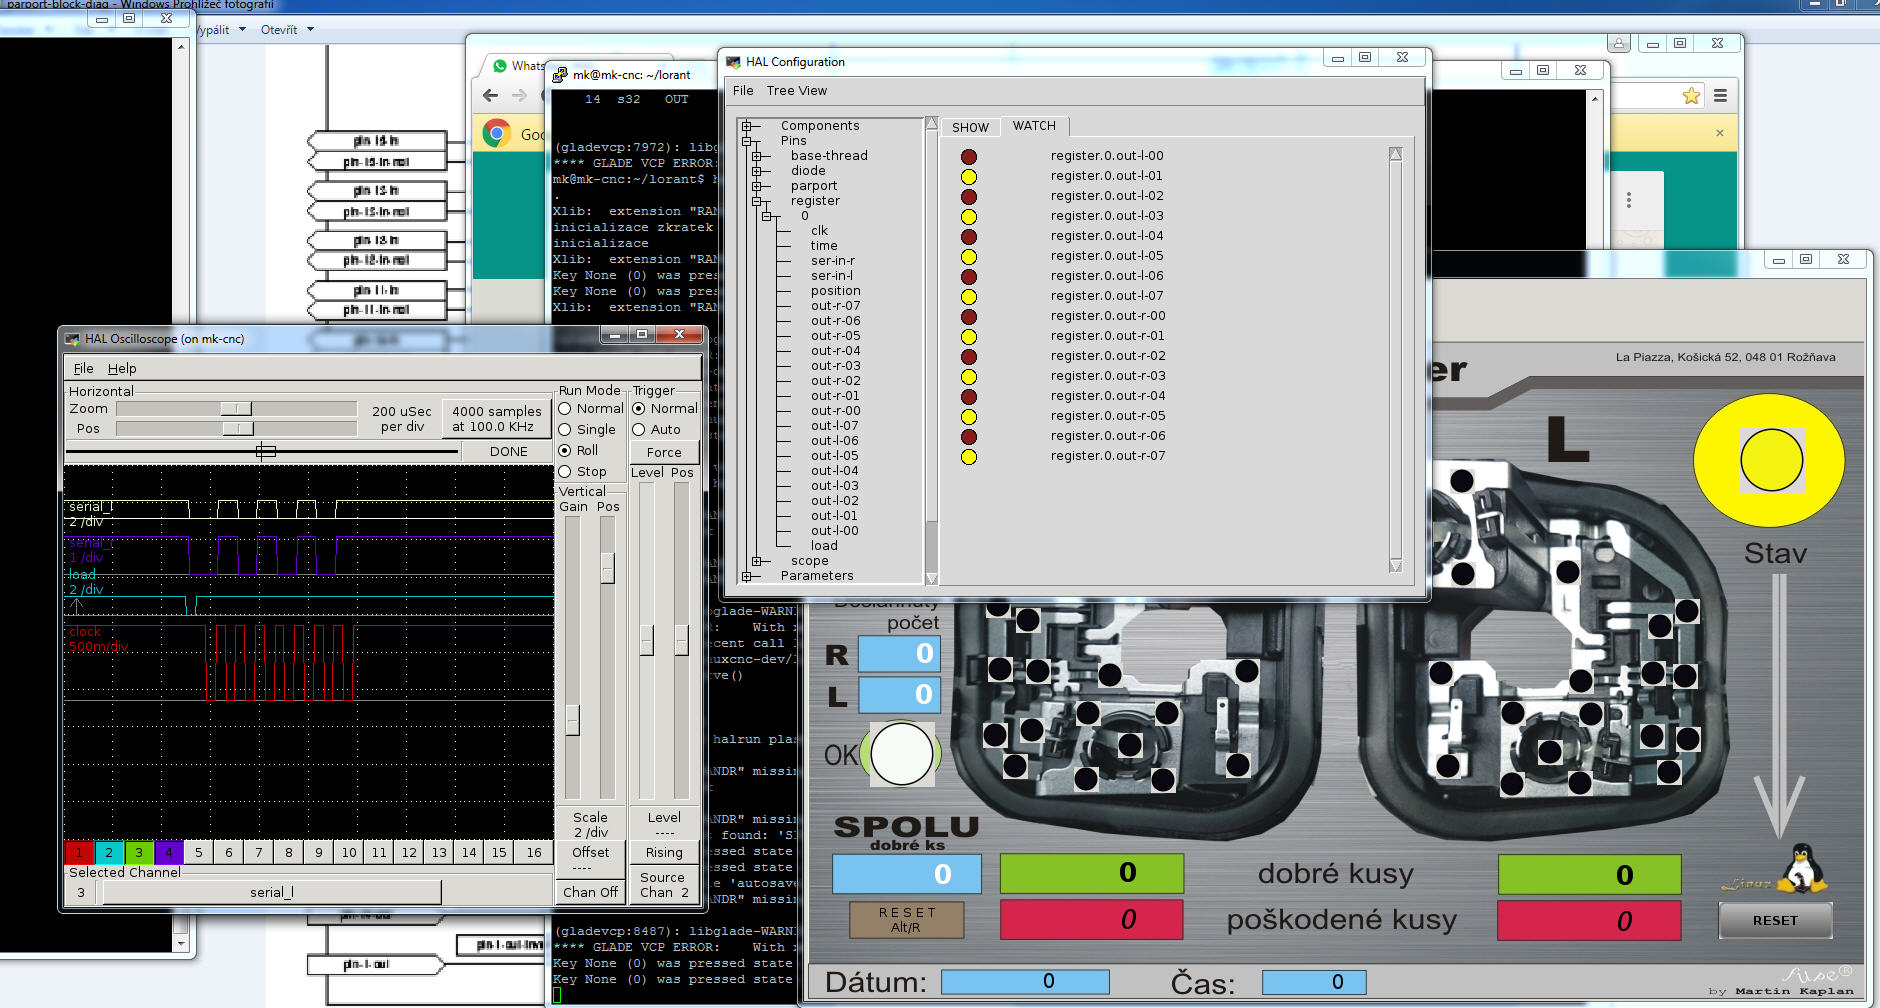
Task: Click the RESET button beside penguin
Action: (x=1774, y=920)
